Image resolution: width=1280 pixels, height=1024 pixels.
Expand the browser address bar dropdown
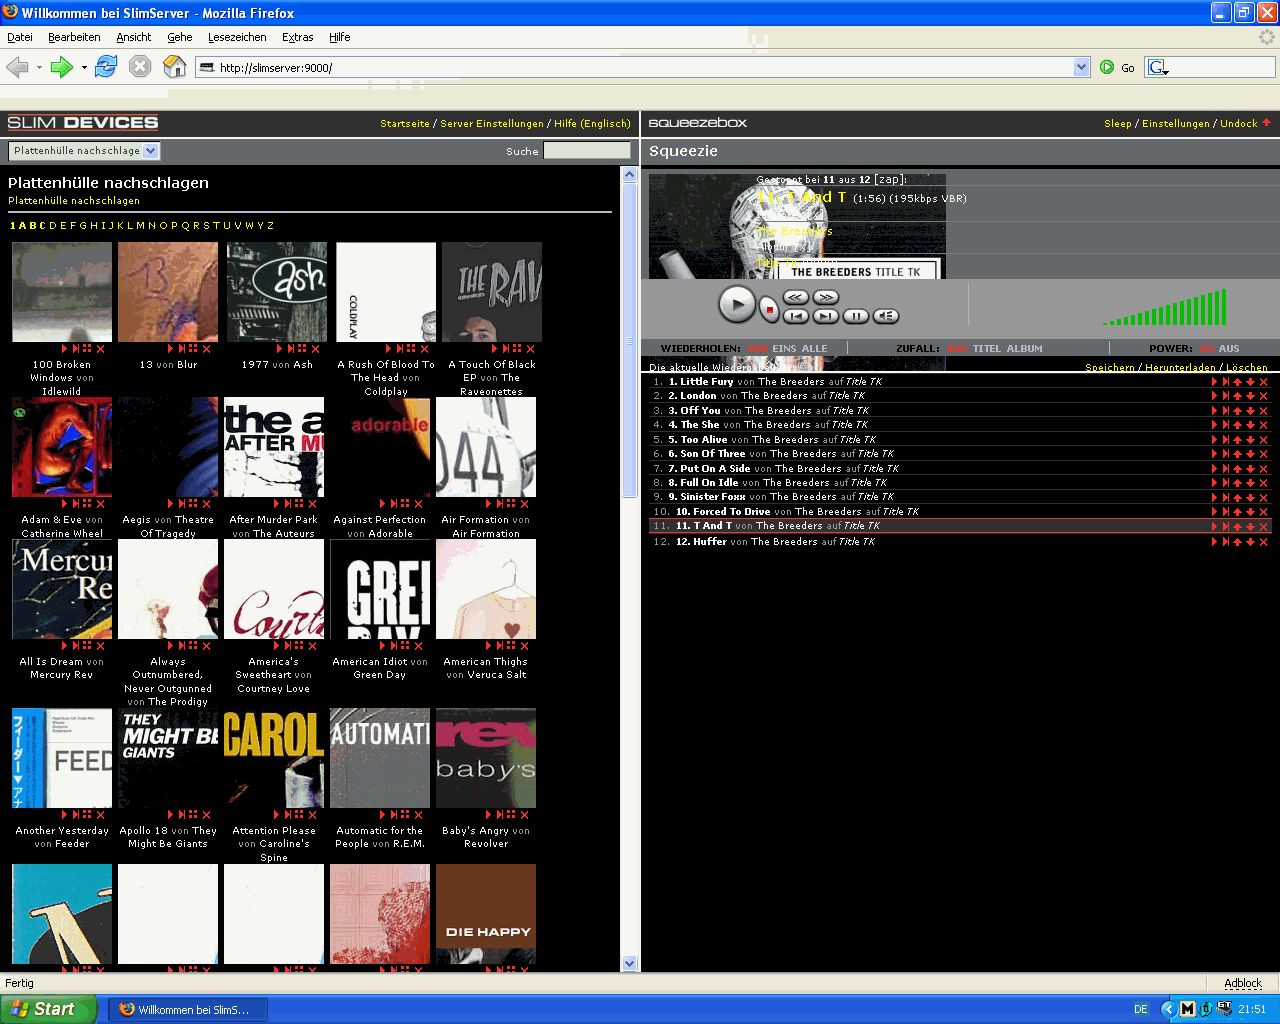1081,67
